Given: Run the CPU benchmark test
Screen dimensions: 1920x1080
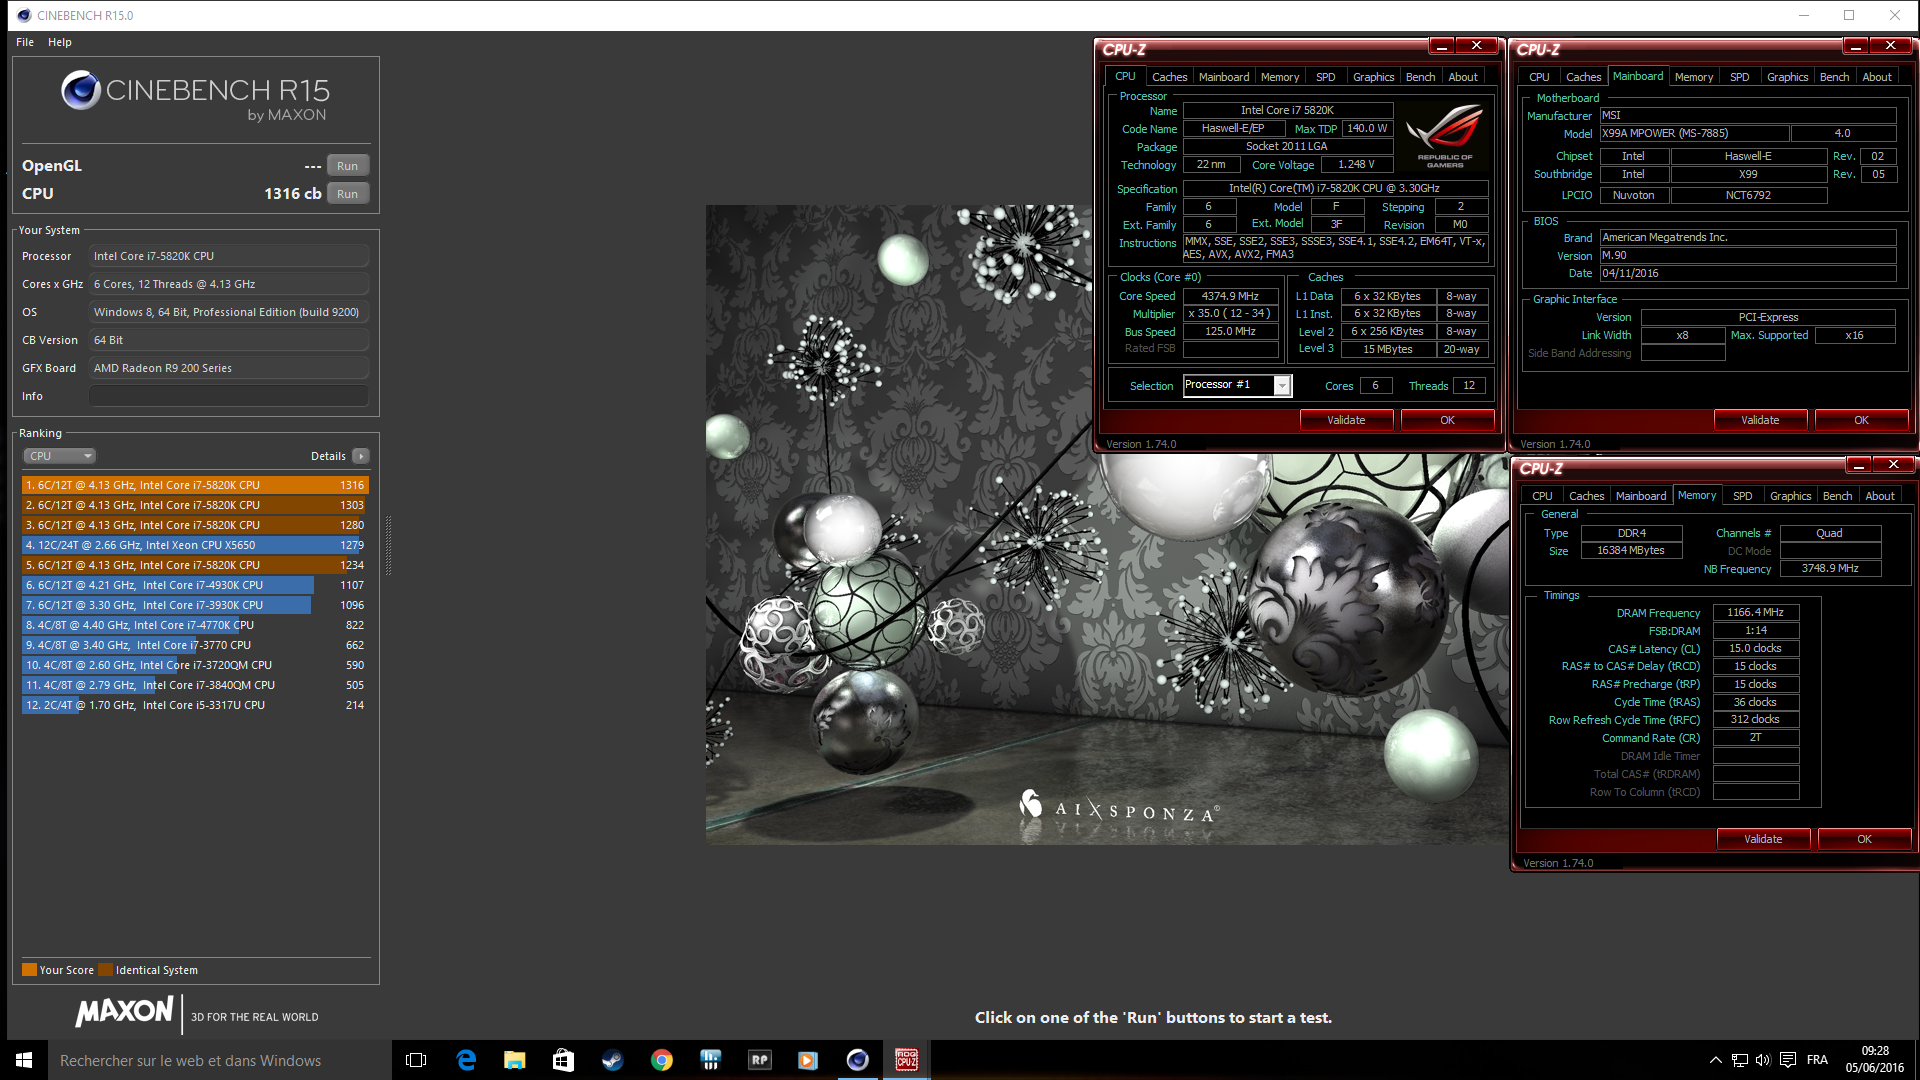Looking at the screenshot, I should pos(347,194).
